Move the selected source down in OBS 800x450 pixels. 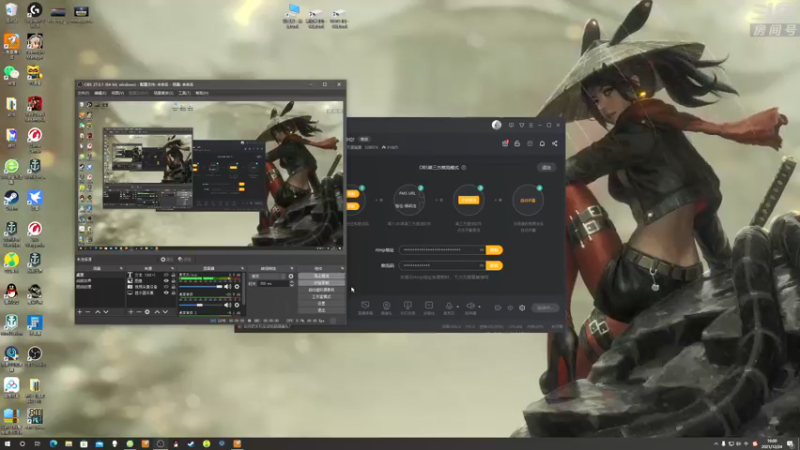pyautogui.click(x=165, y=312)
